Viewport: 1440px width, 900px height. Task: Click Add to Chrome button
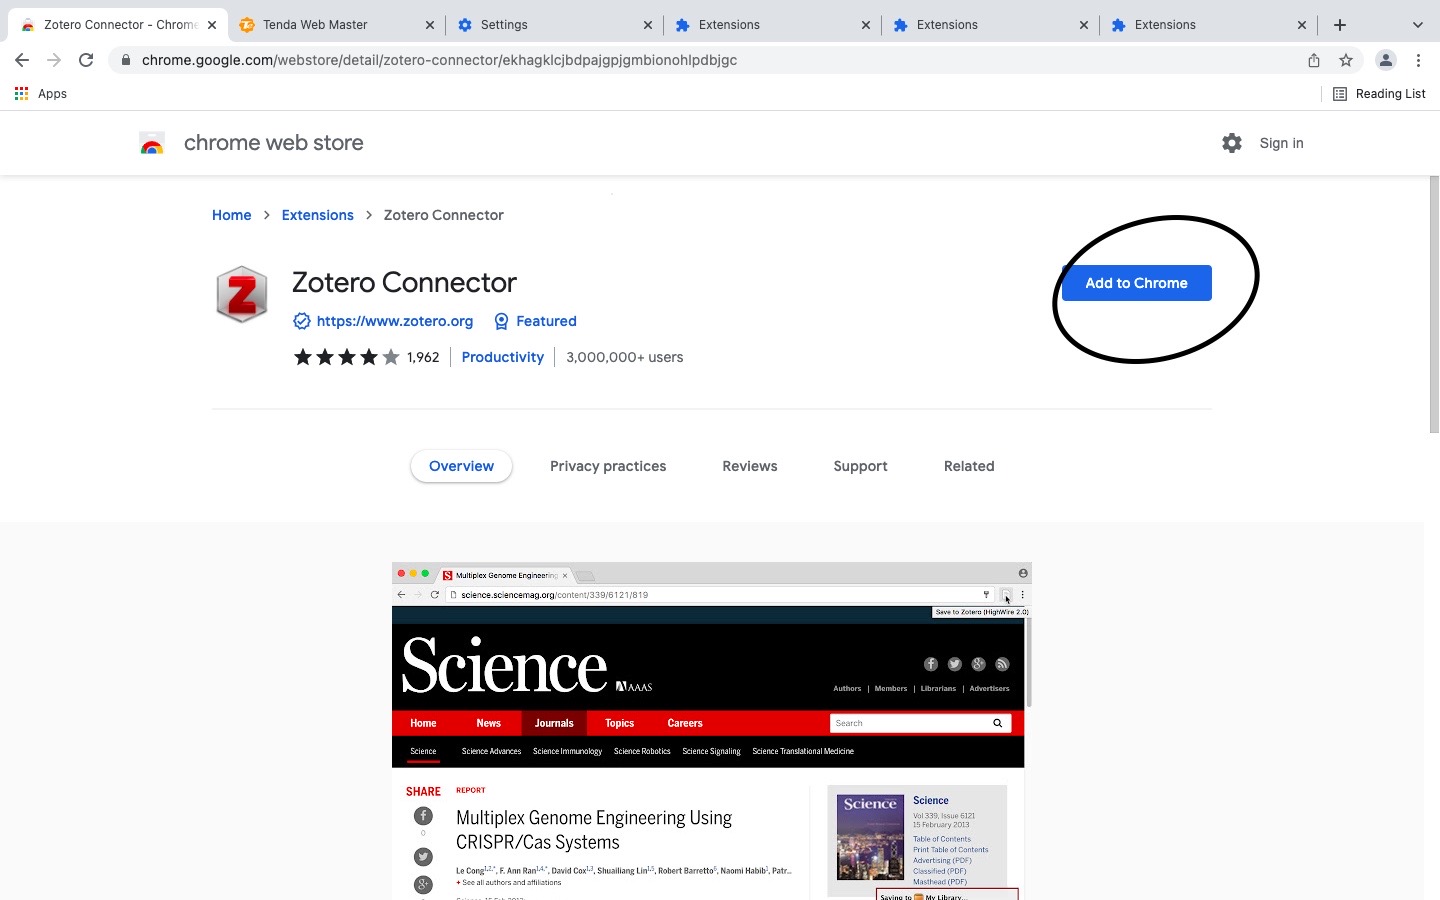pyautogui.click(x=1136, y=283)
